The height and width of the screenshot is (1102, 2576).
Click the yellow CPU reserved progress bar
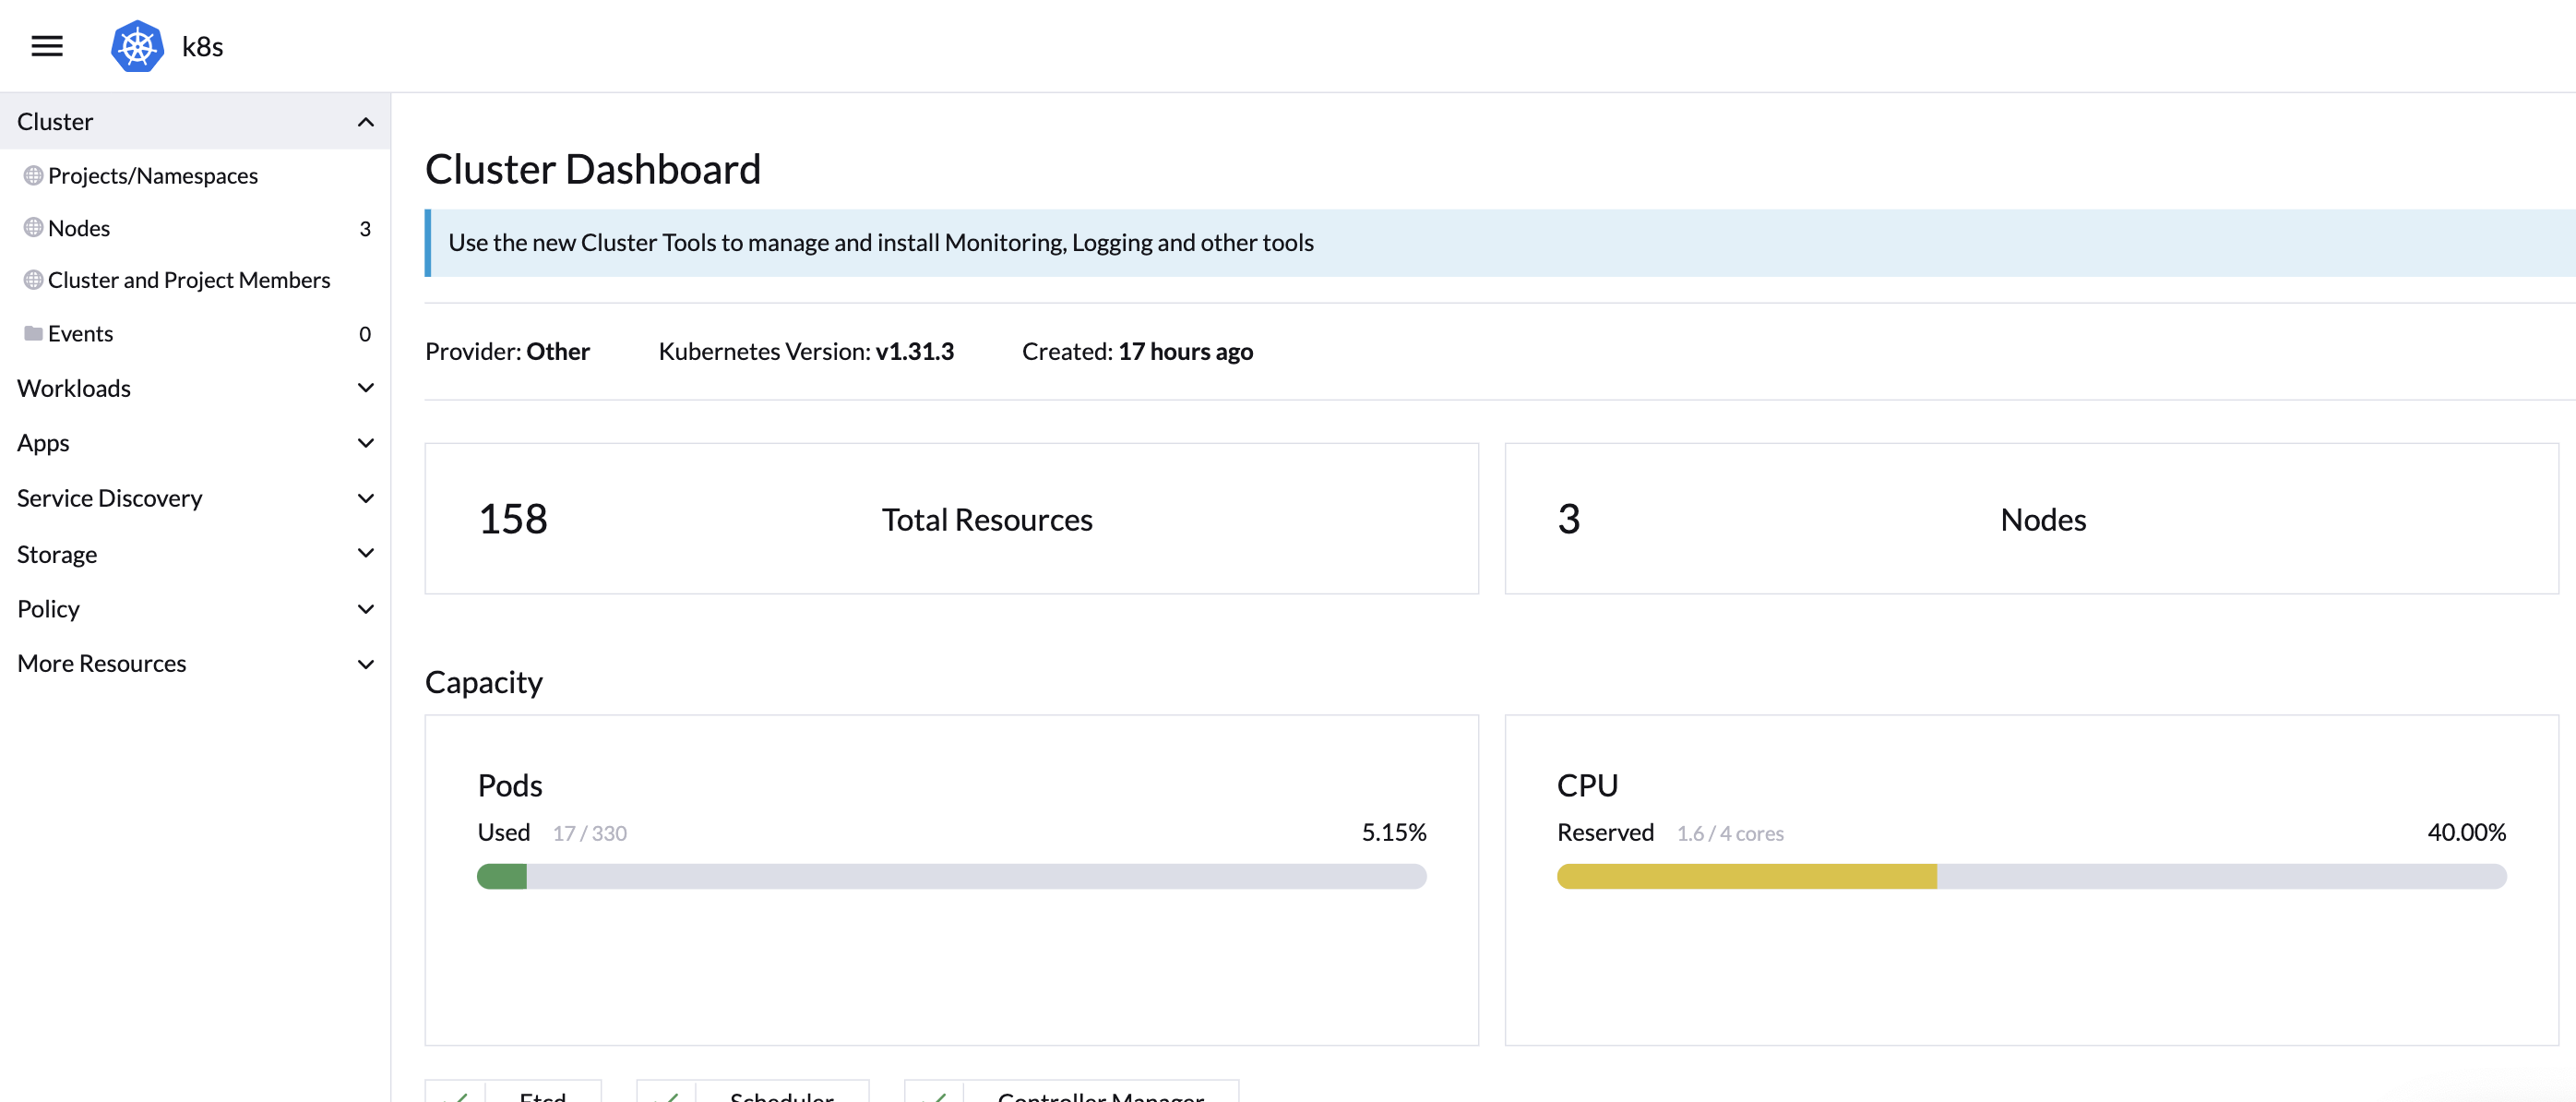[x=1746, y=876]
